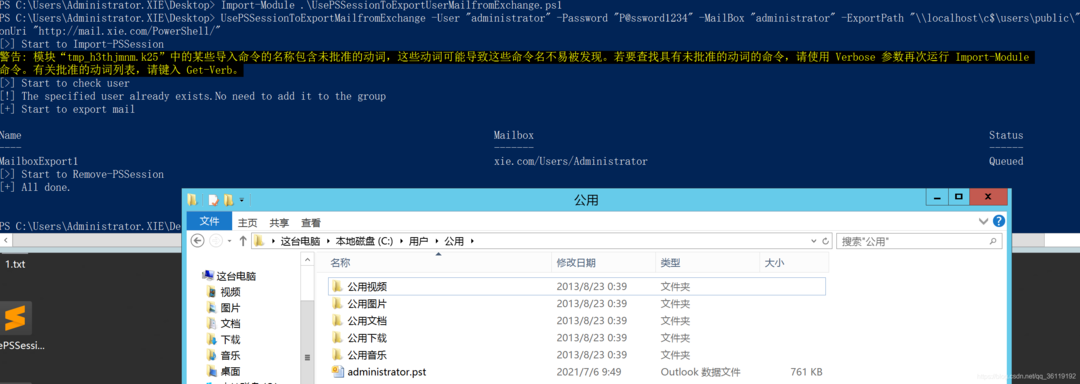
Task: Click the administrator.pst Outlook file icon
Action: [338, 372]
